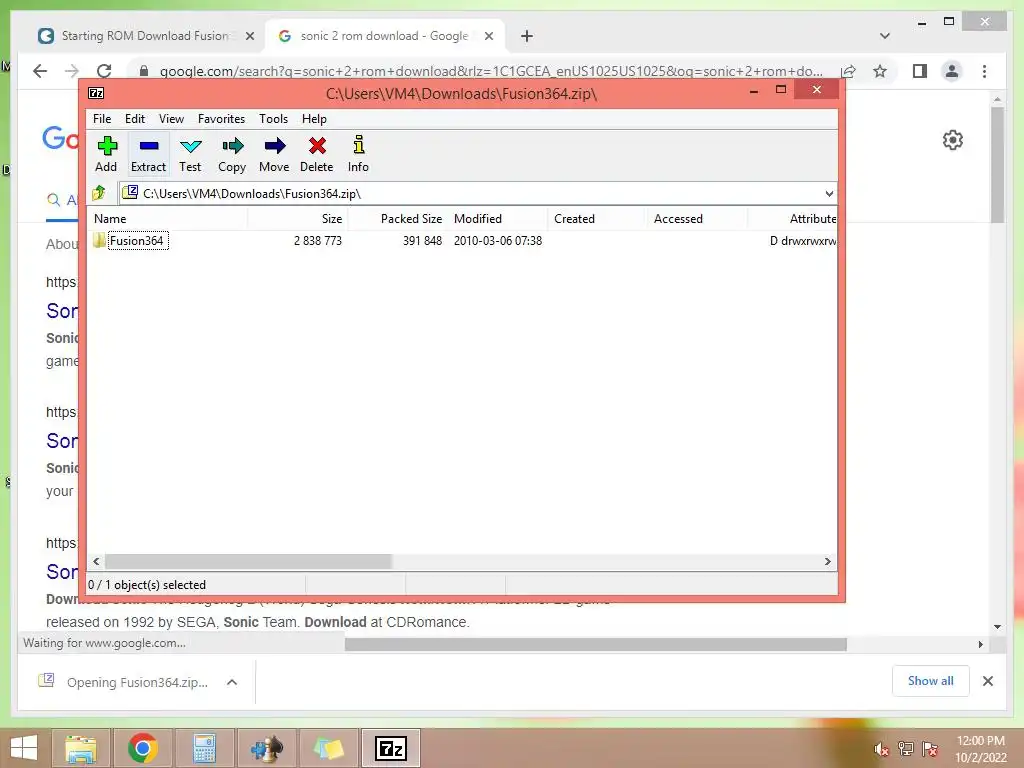Select the Fusion364 folder row

click(462, 241)
